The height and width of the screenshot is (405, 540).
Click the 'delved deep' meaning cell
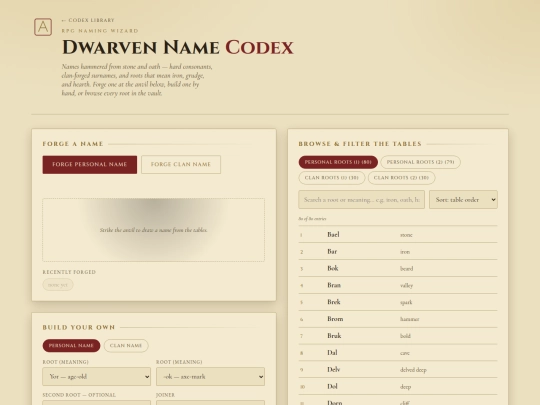coord(413,370)
